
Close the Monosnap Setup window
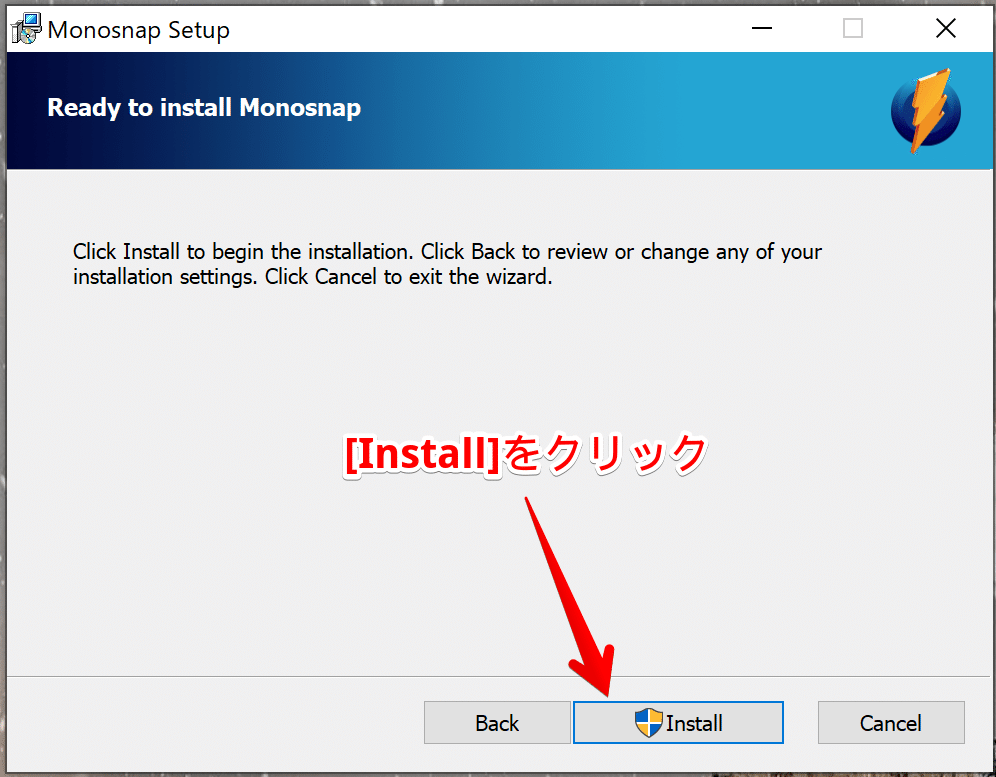coord(946,28)
